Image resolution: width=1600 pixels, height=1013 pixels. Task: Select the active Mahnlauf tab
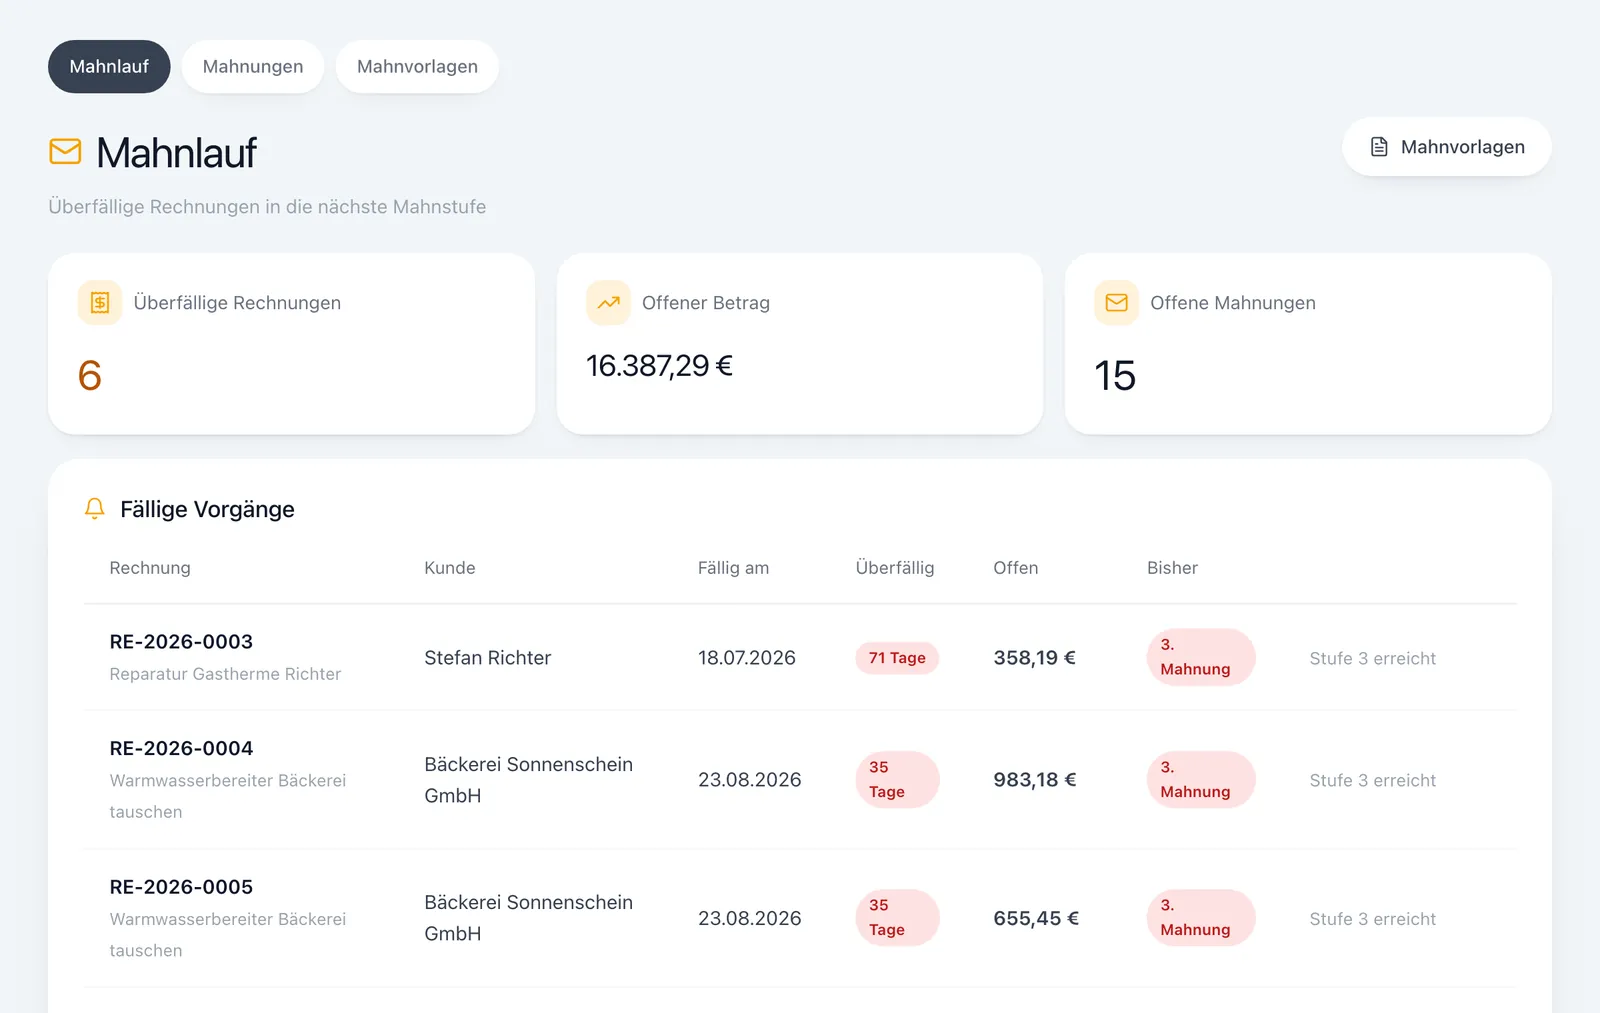109,66
